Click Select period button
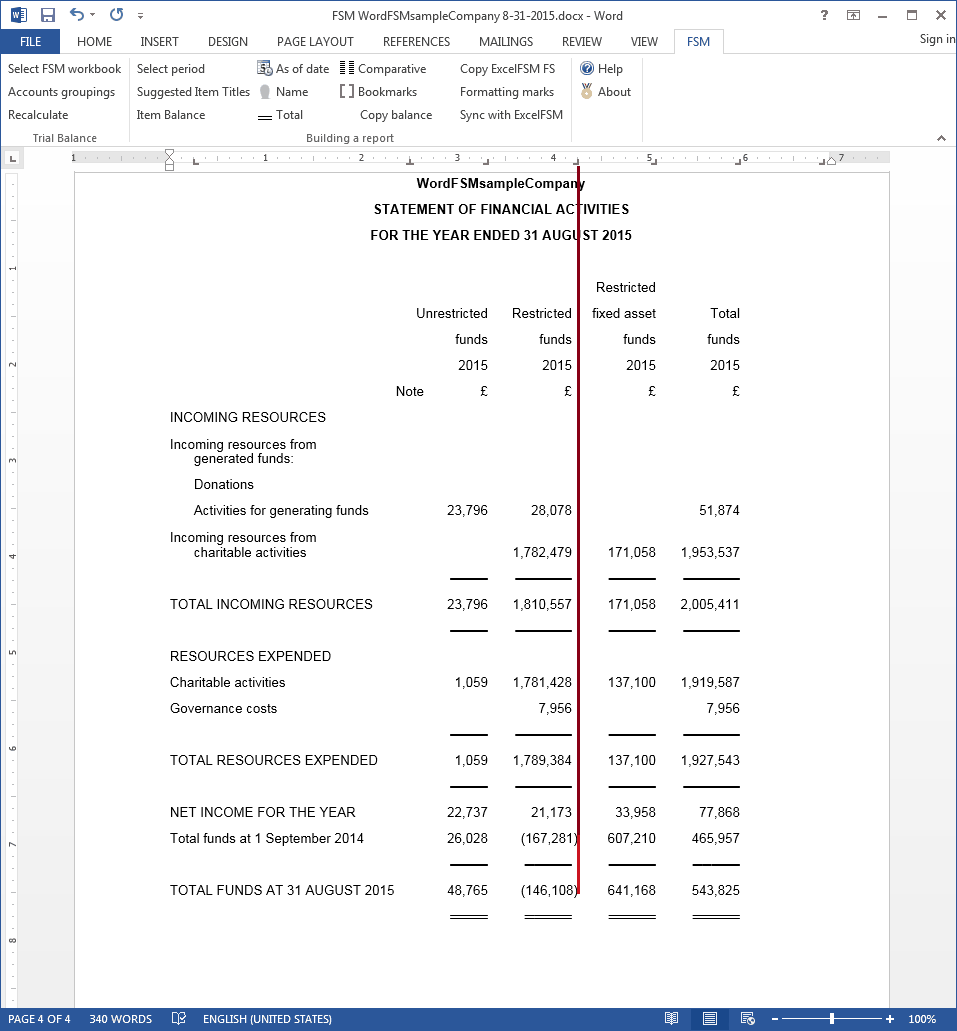The height and width of the screenshot is (1031, 957). (x=170, y=68)
